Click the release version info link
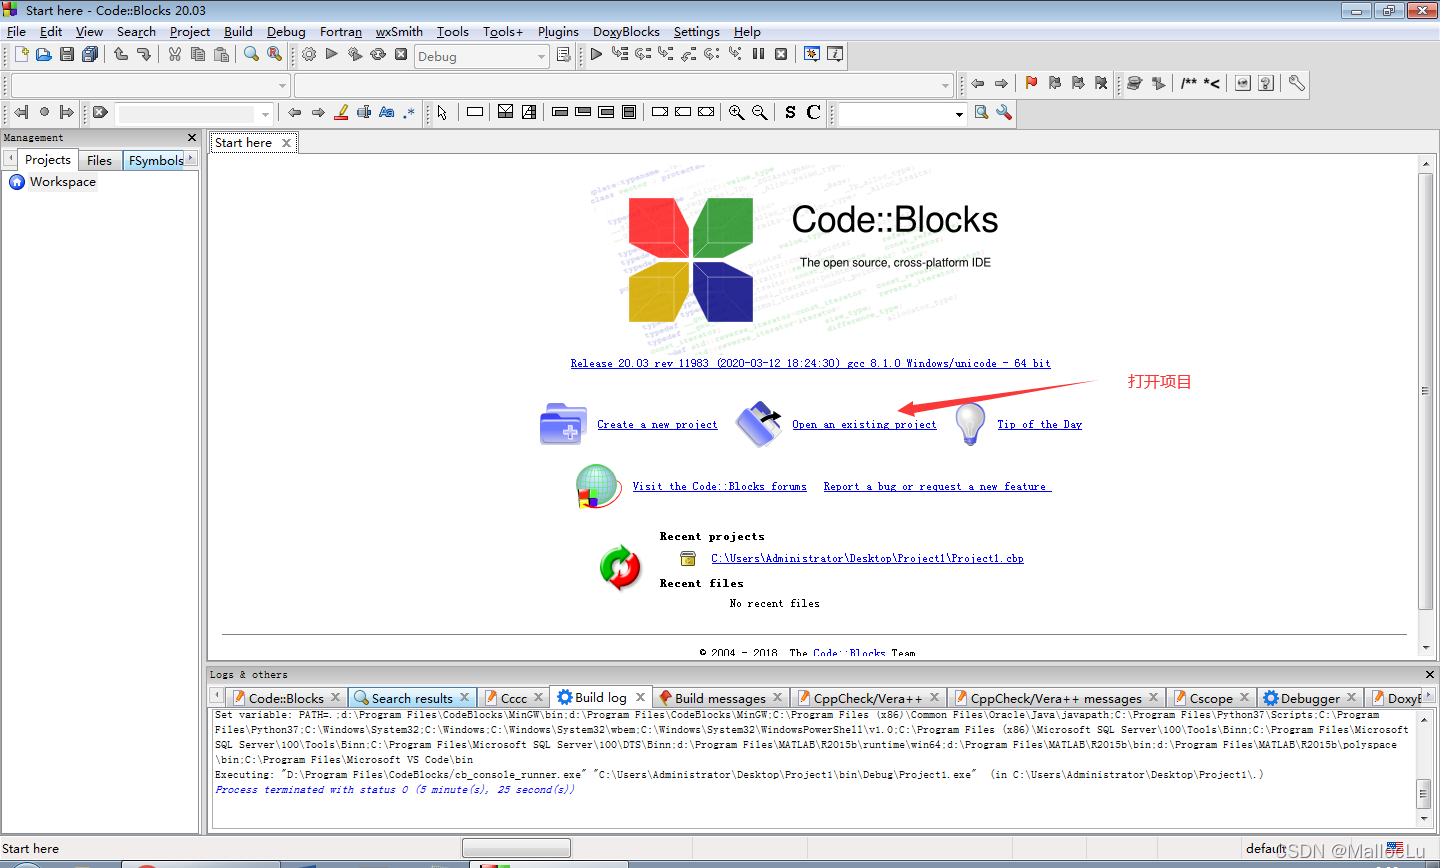This screenshot has width=1440, height=868. click(810, 363)
